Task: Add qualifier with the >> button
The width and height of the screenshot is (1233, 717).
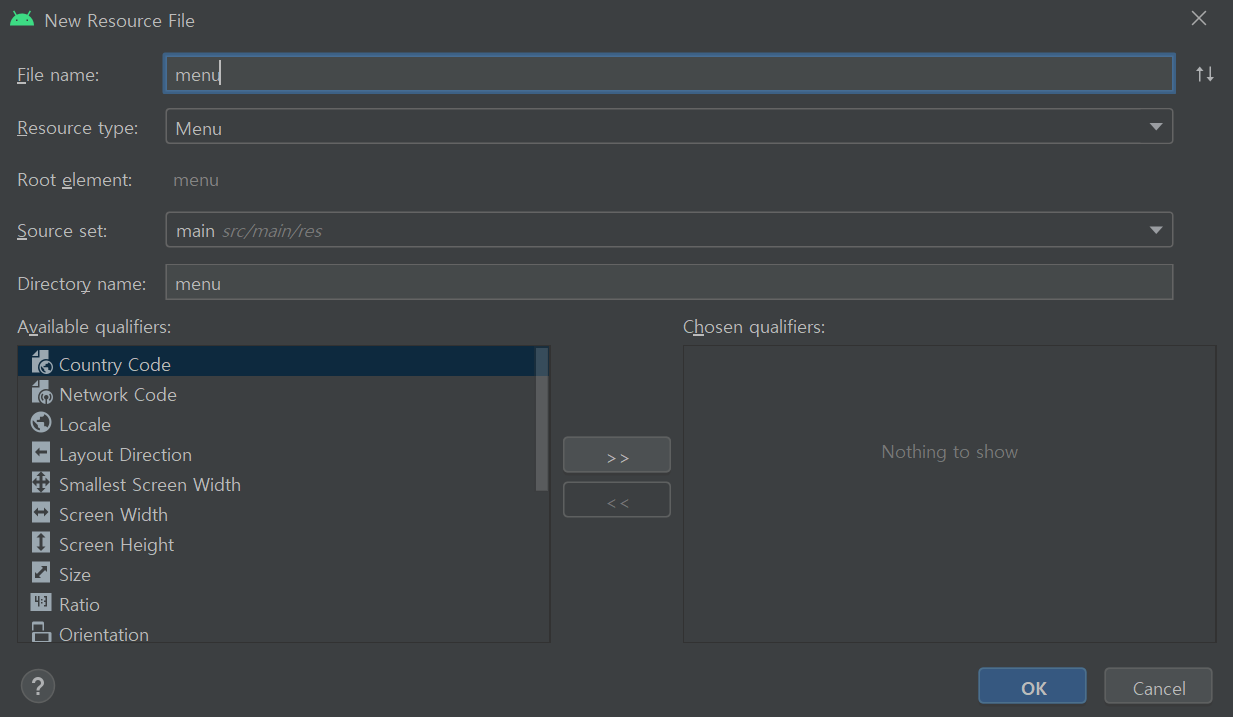Action: tap(617, 455)
